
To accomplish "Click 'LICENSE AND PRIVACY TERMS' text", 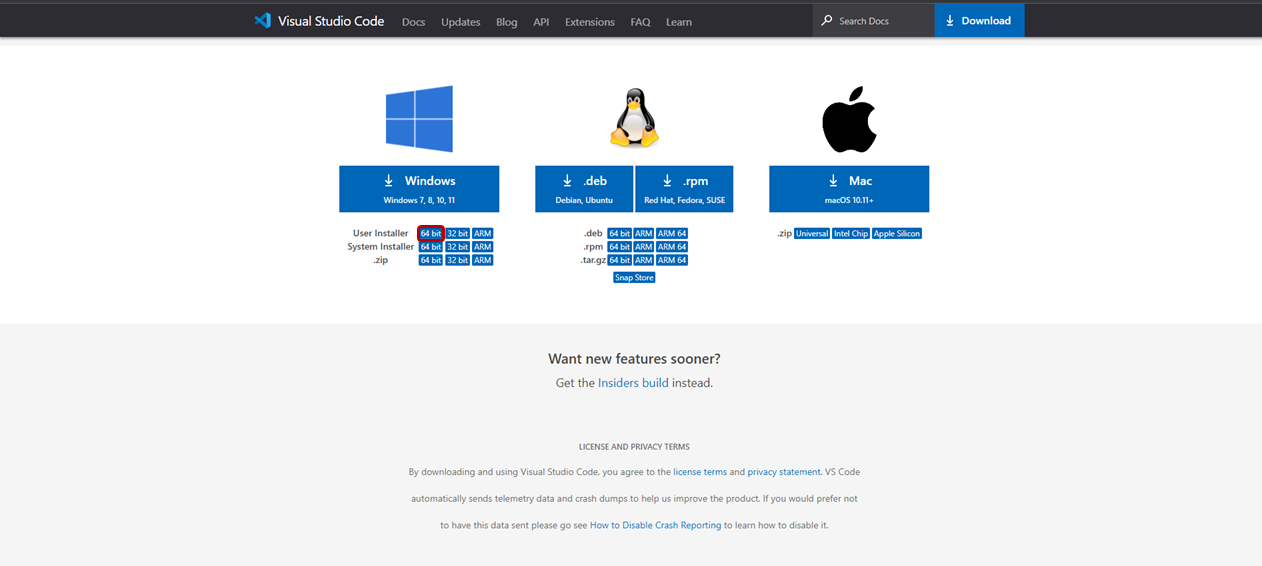I will (634, 447).
